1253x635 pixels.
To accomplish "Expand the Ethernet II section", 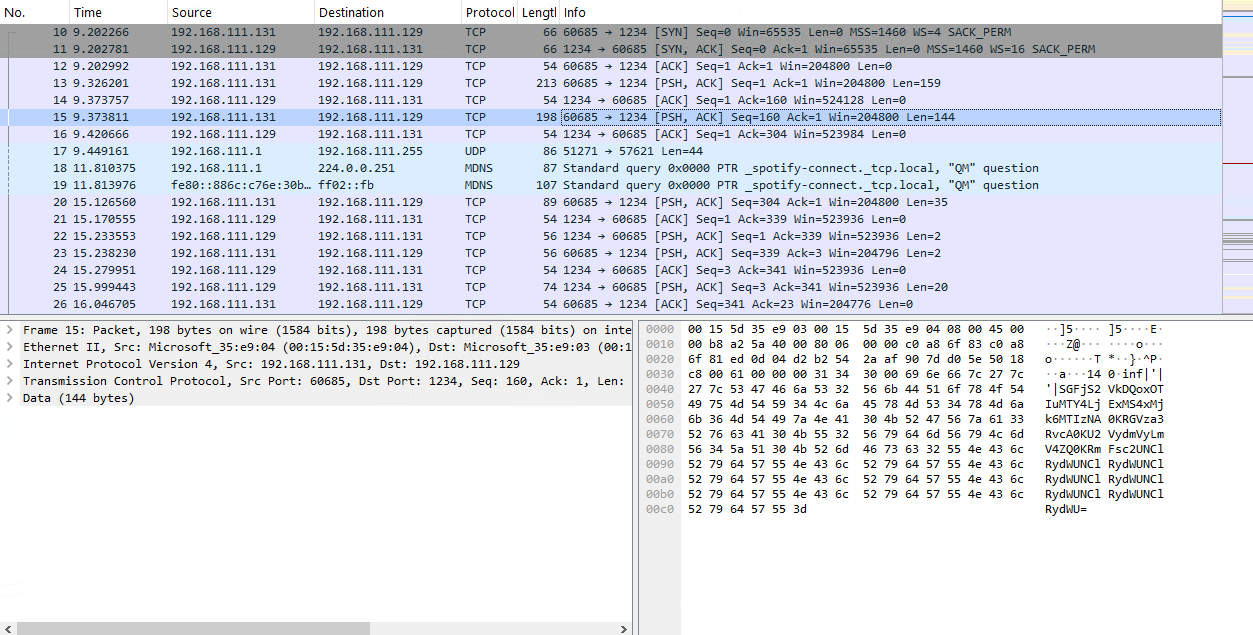I will click(9, 347).
